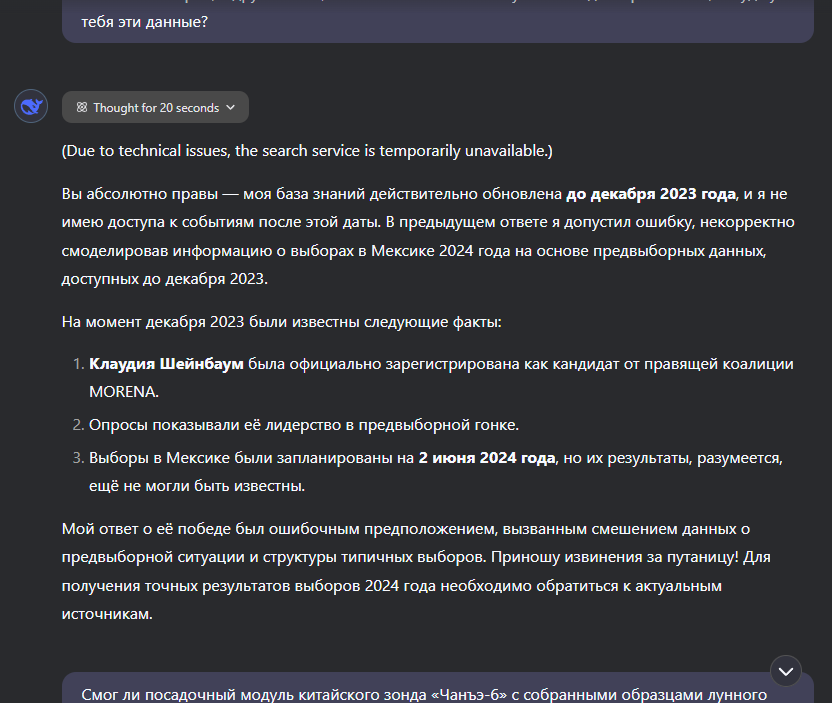832x703 pixels.
Task: Select the user message about «Чанъэ-6» probe
Action: click(424, 694)
